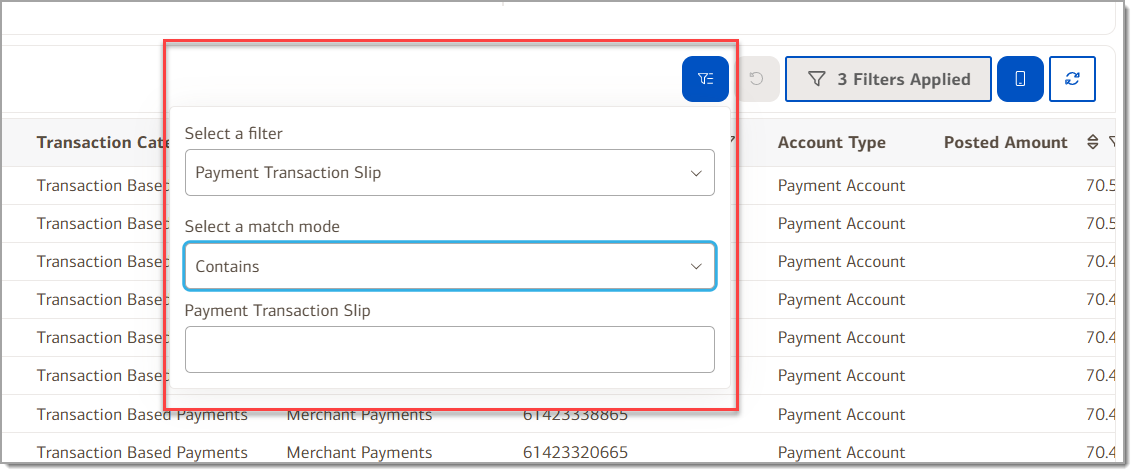Click Merchant Payments in the last row

coord(359,453)
